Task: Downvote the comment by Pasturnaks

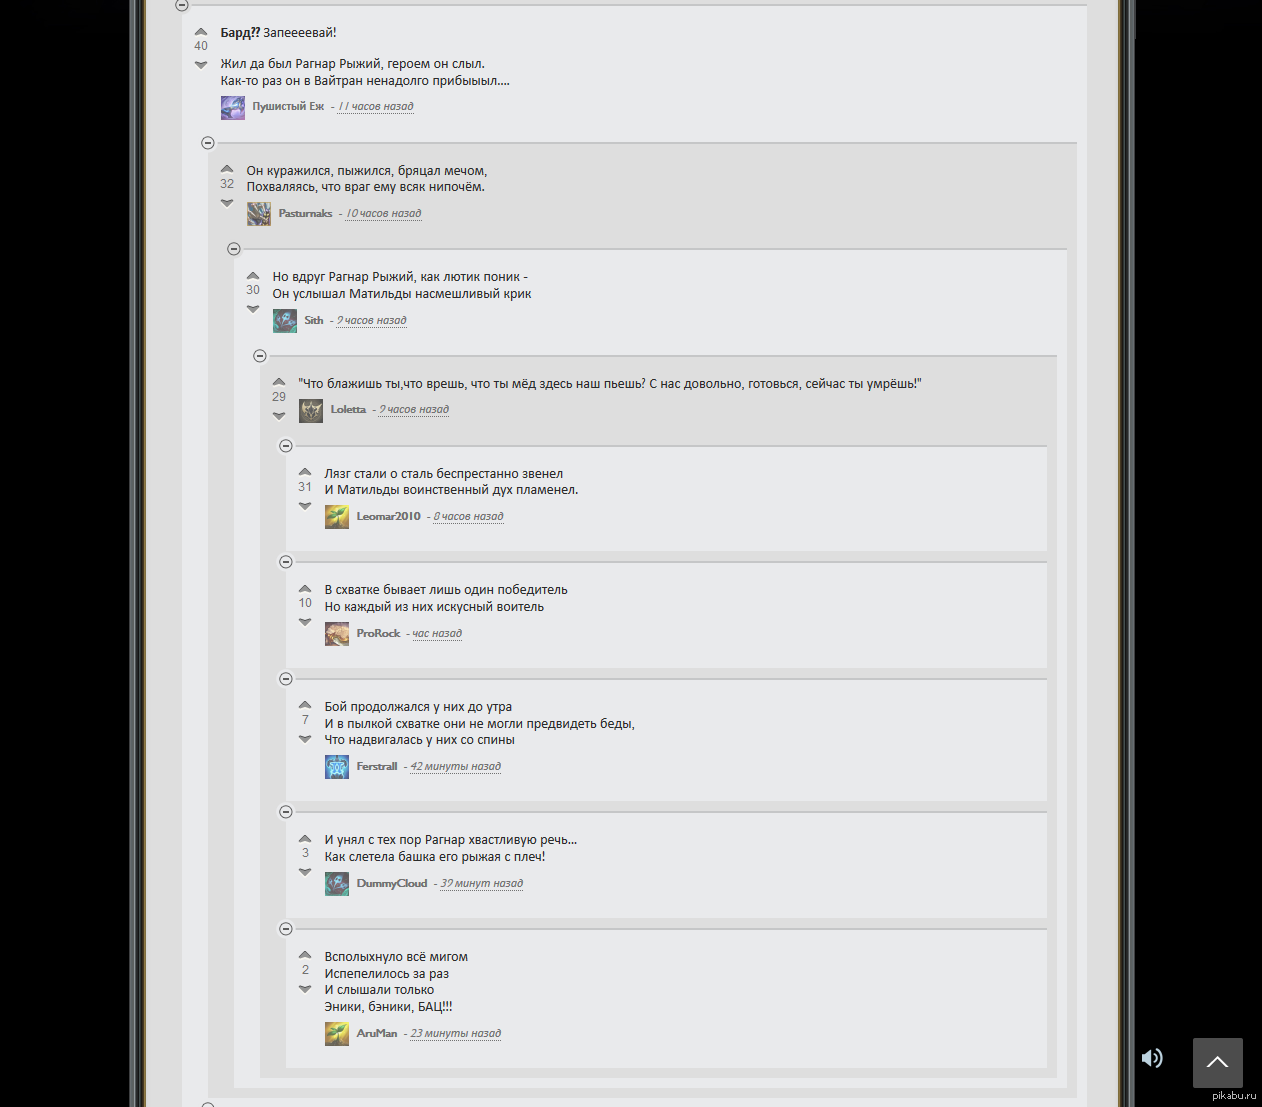Action: click(227, 203)
